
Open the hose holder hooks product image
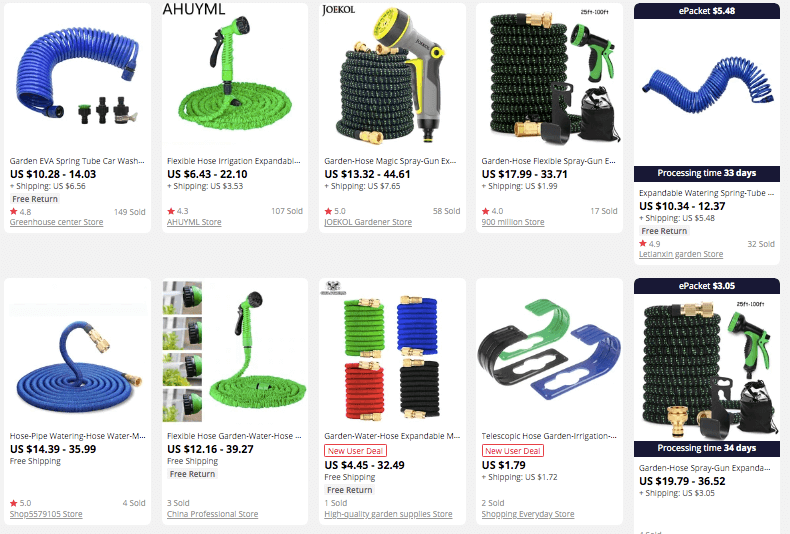549,353
